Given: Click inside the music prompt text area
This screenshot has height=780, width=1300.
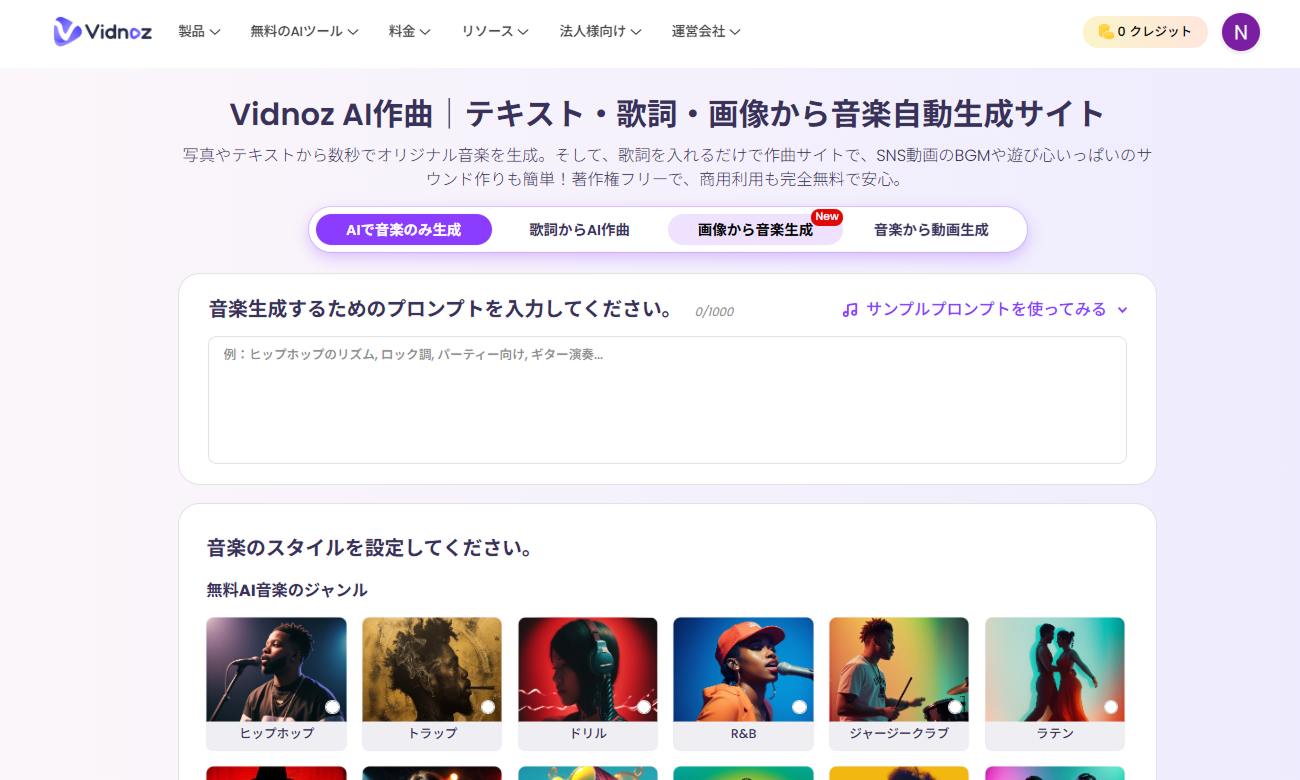Looking at the screenshot, I should click(667, 400).
